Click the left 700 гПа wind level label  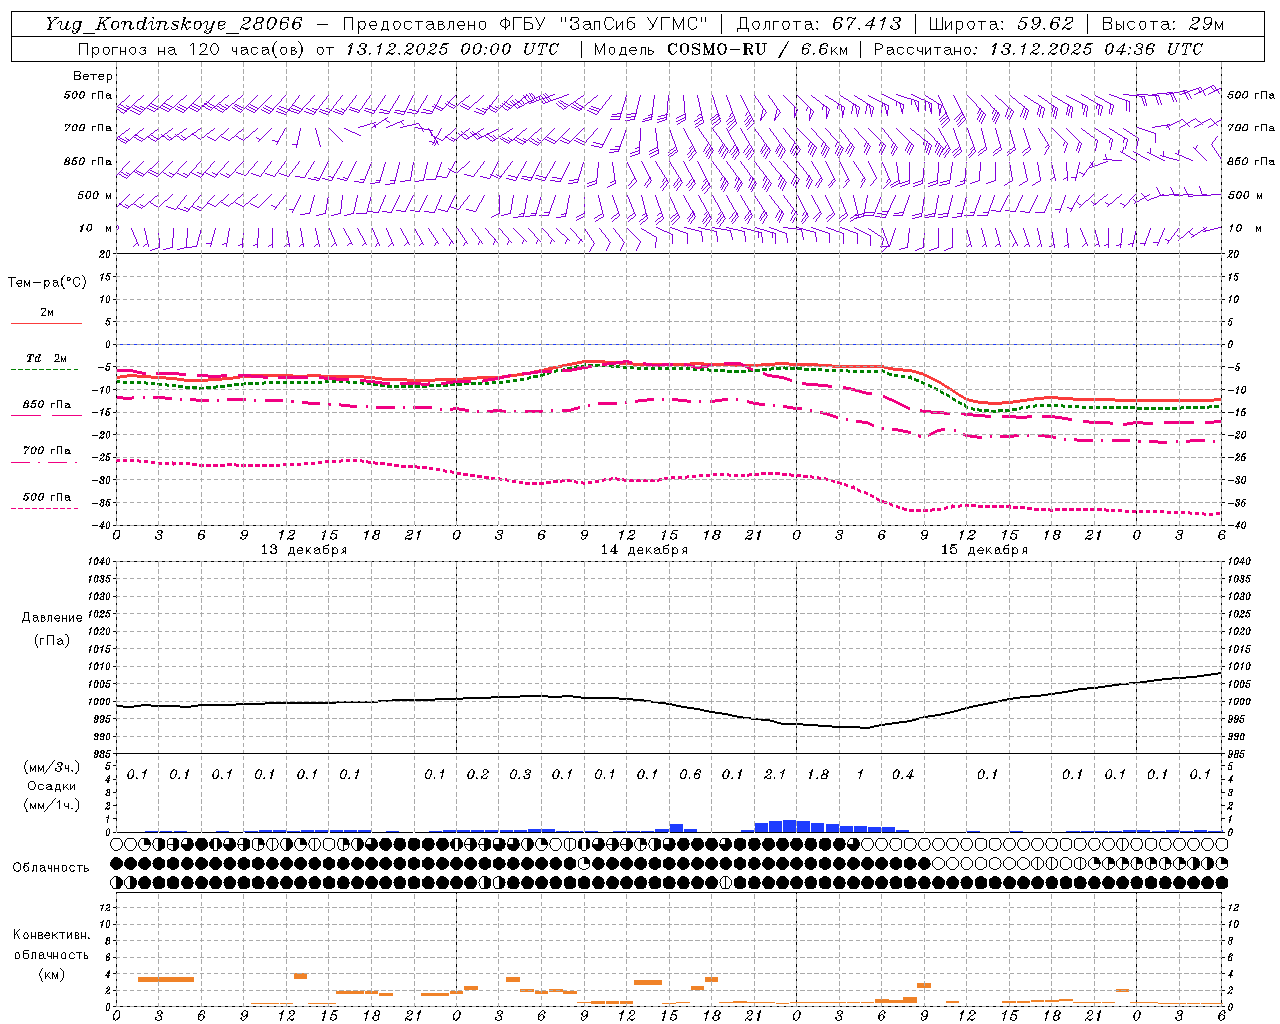88,128
